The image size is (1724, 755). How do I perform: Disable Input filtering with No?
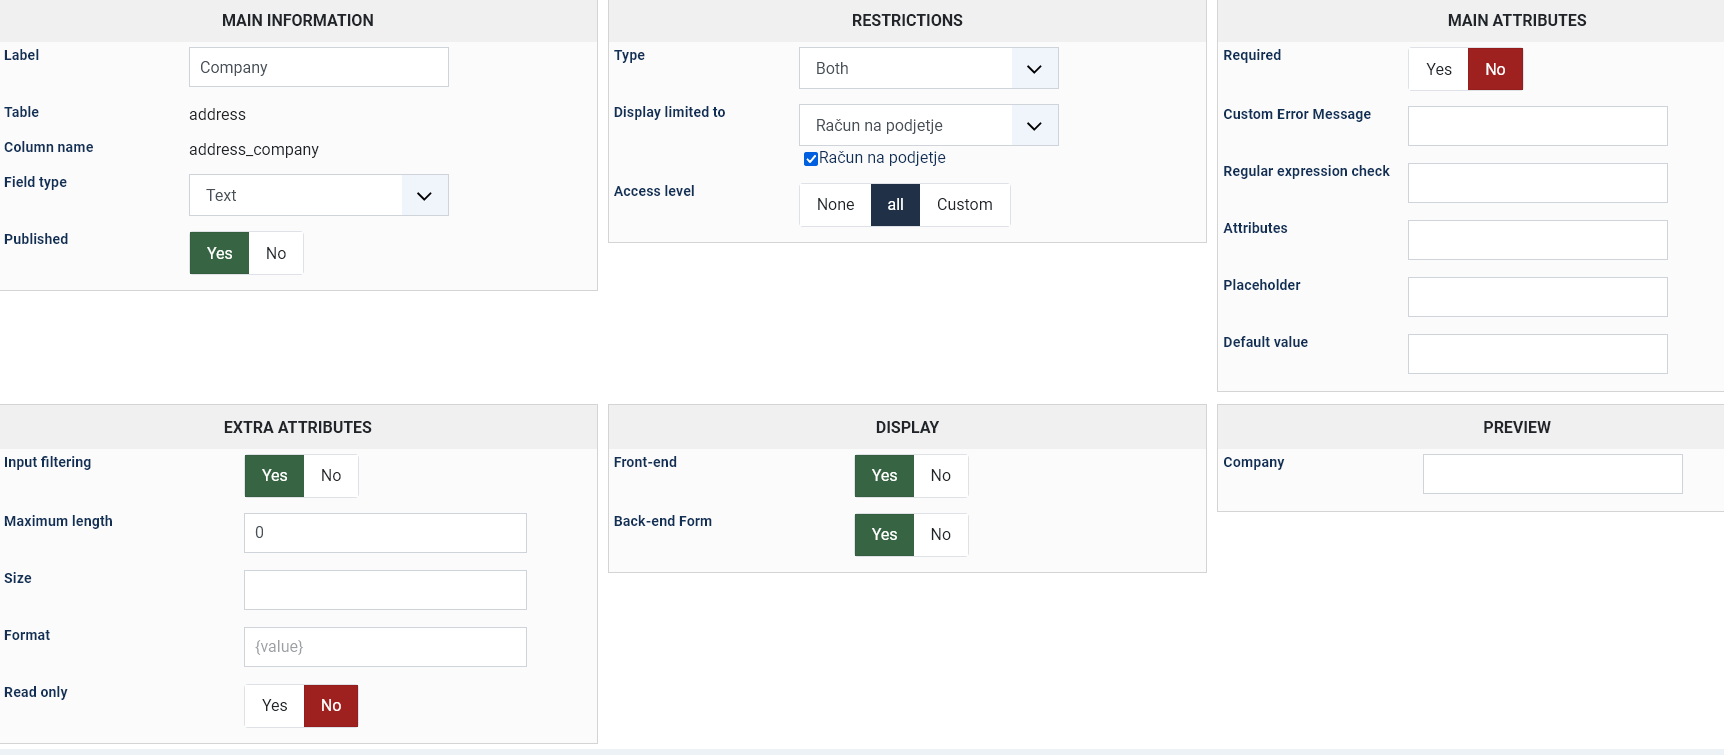point(331,476)
